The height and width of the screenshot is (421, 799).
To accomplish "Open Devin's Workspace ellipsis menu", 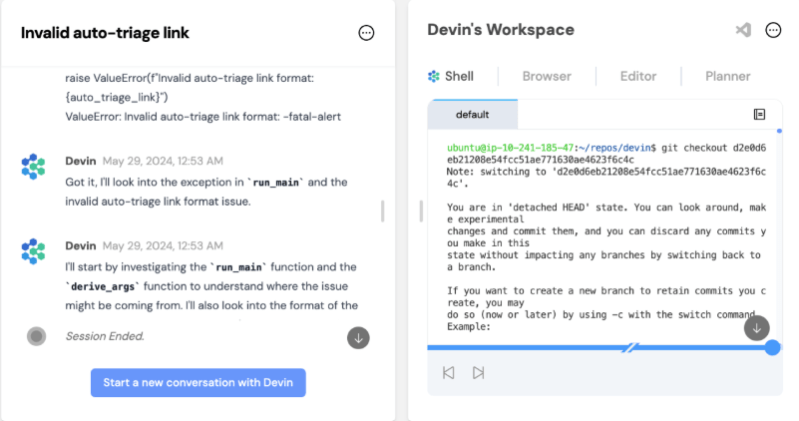I will tap(773, 30).
